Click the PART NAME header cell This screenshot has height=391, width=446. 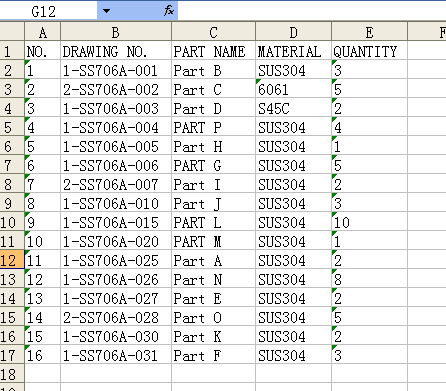(214, 51)
